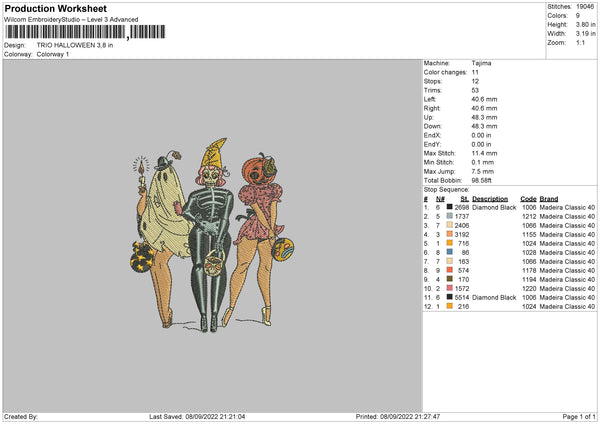Viewport: 600px width, 424px height.
Task: Click the stitches total '19046'
Action: coord(585,7)
